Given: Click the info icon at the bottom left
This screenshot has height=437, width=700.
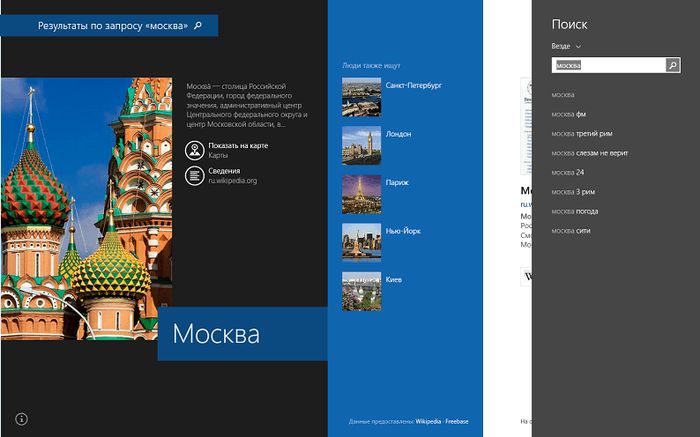Looking at the screenshot, I should coord(21,418).
